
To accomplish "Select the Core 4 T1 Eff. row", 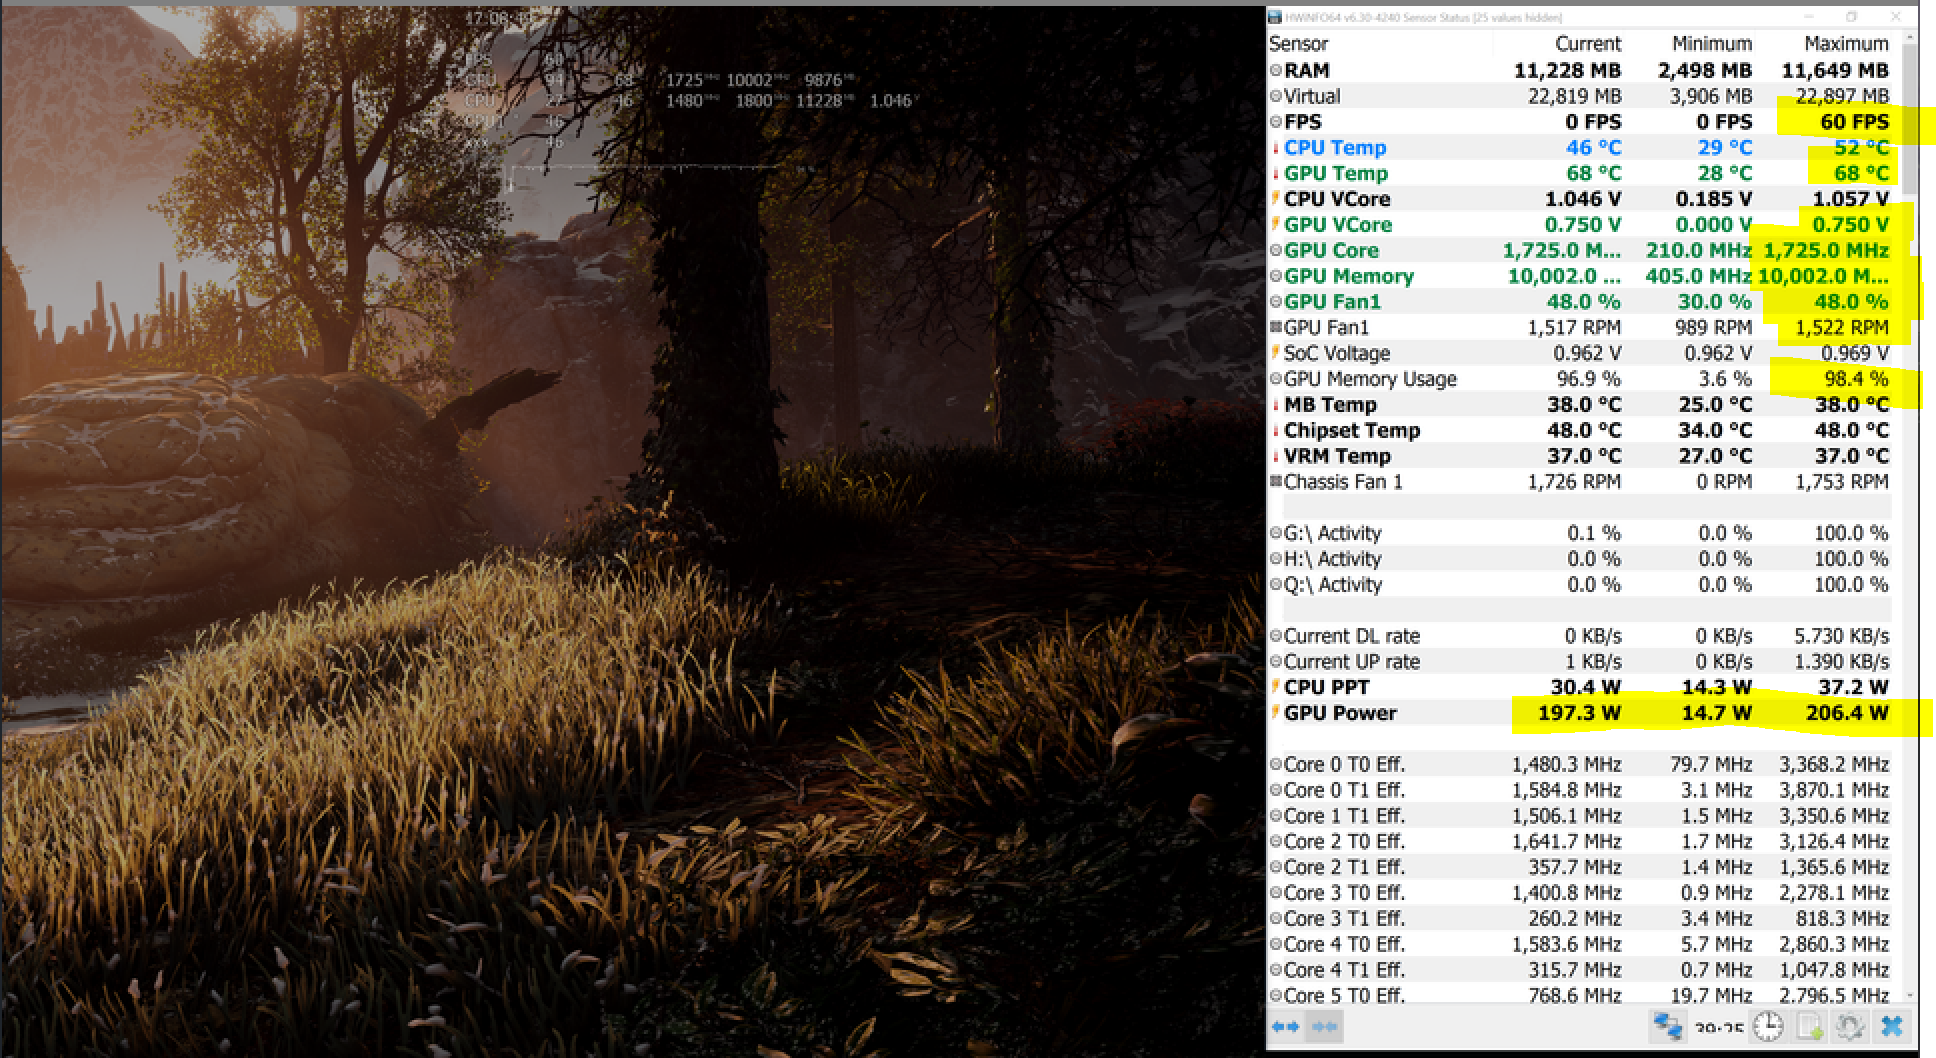I will (1580, 970).
